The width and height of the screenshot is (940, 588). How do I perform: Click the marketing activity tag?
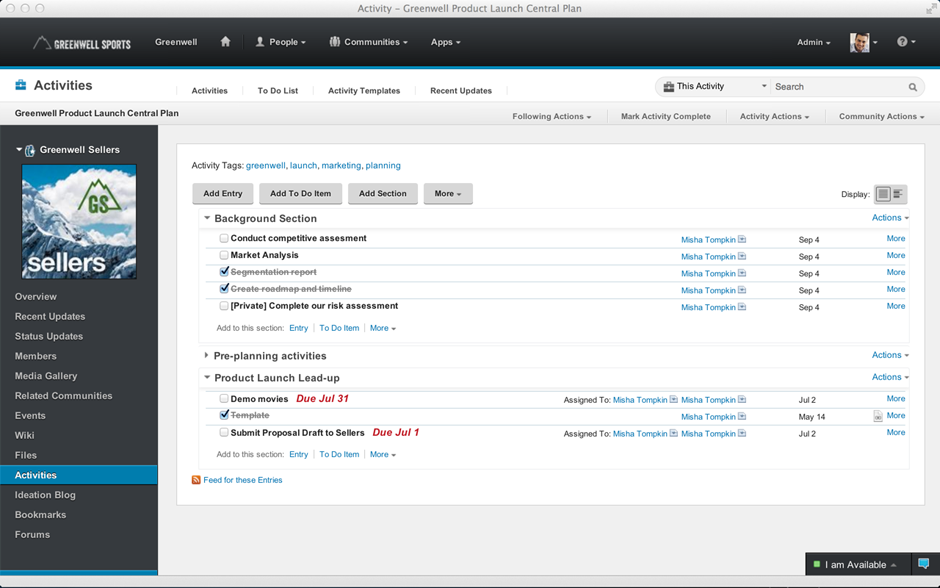pos(341,166)
